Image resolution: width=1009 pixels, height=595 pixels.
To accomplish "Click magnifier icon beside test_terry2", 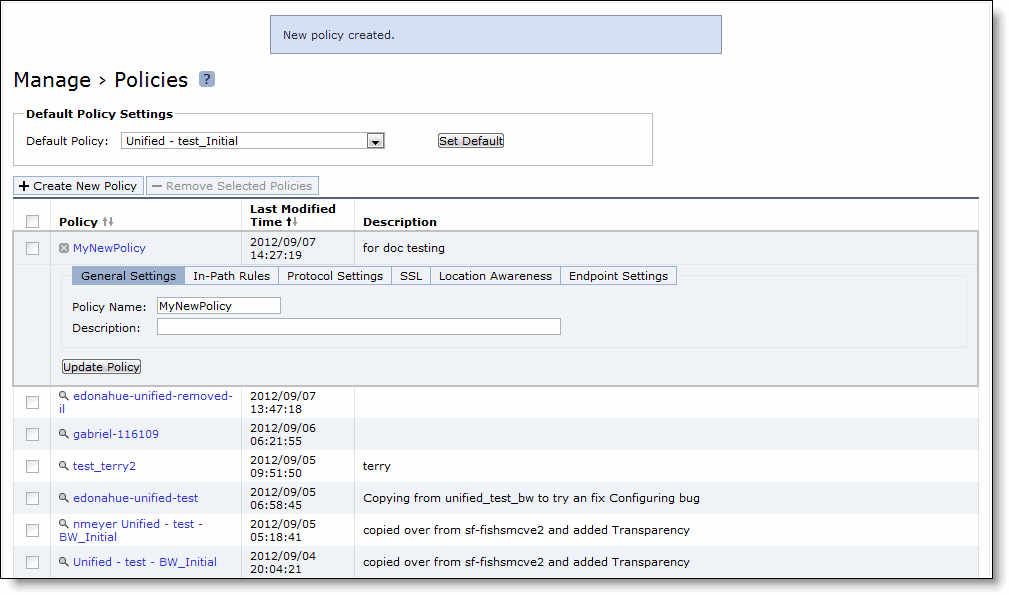I will point(64,466).
